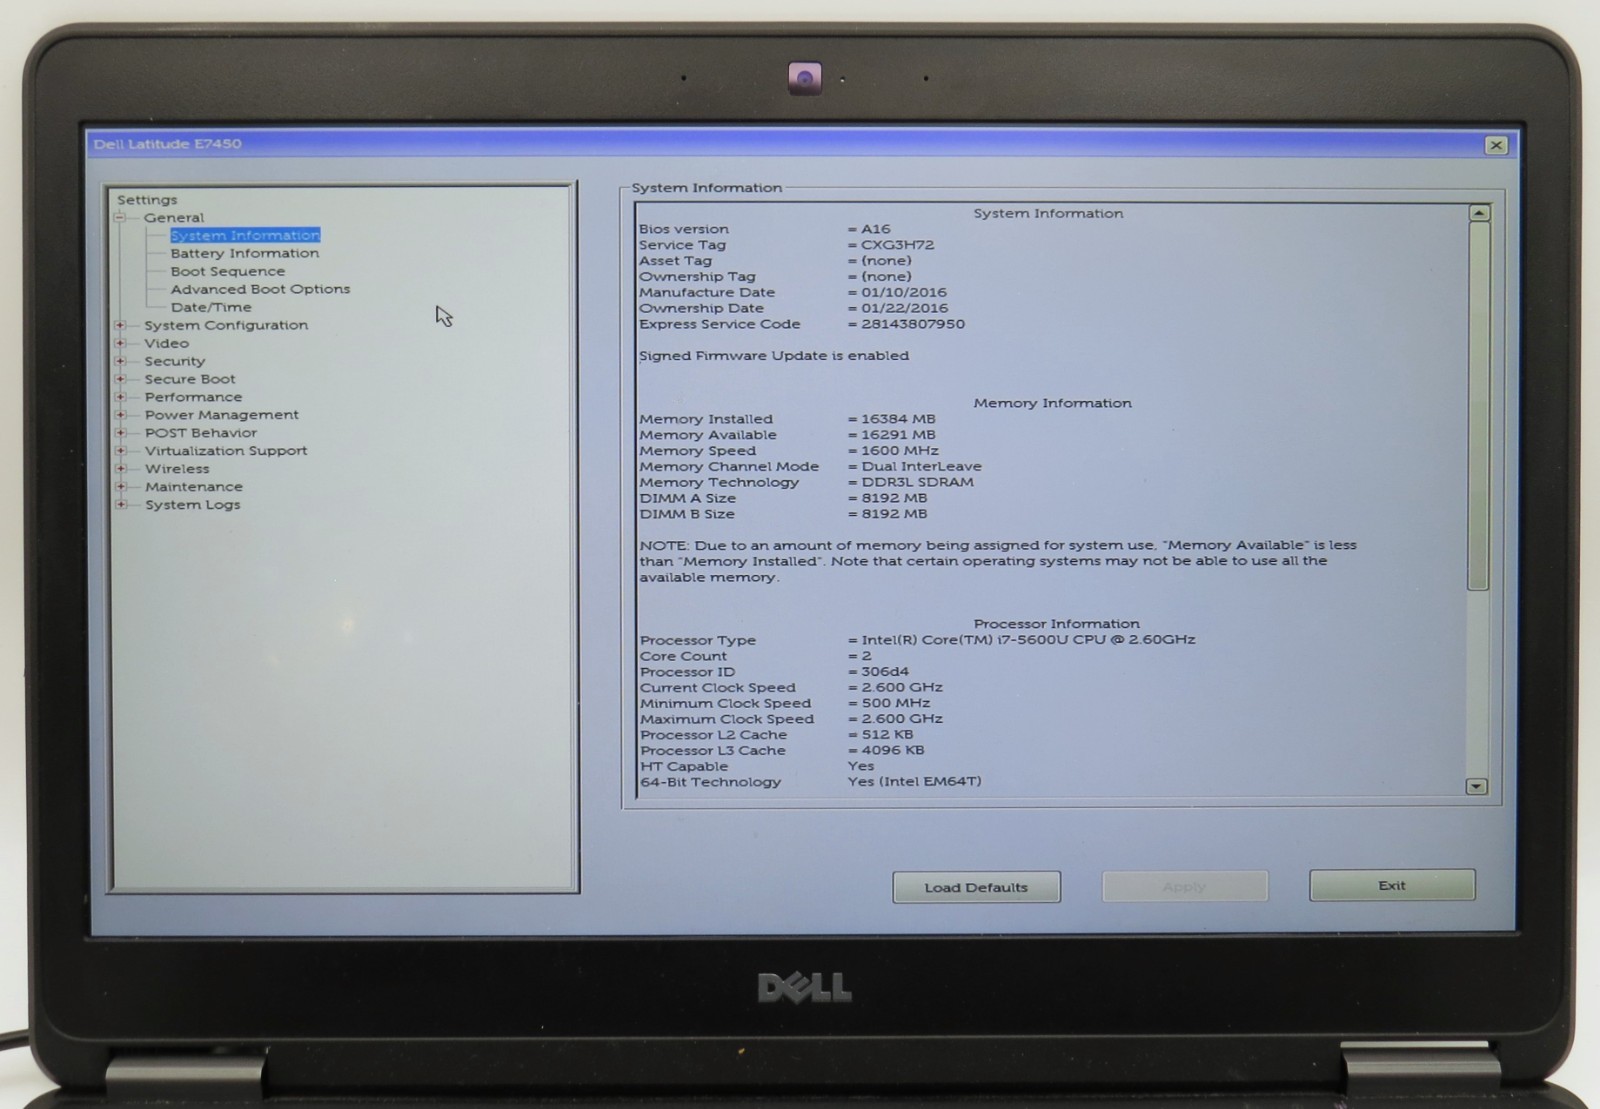Click the Load Defaults button
Screen dimensions: 1600x1109
[x=976, y=887]
